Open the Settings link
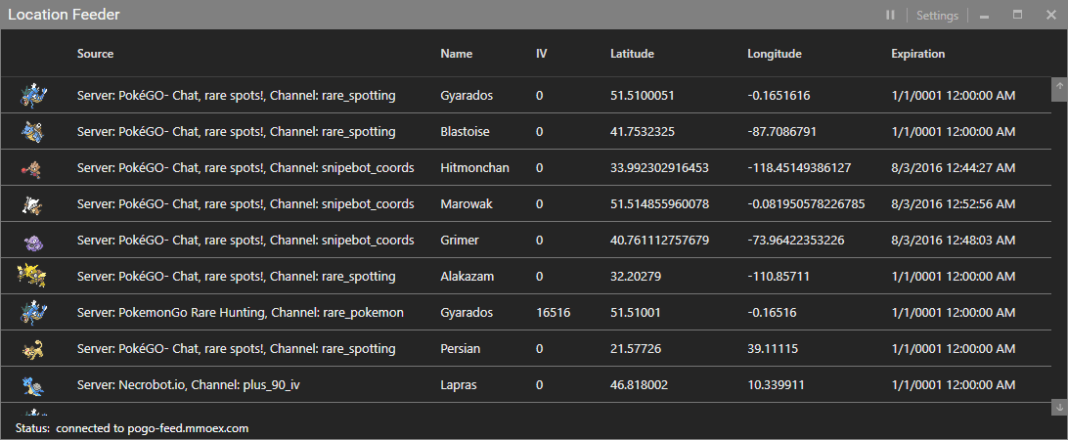 [937, 15]
